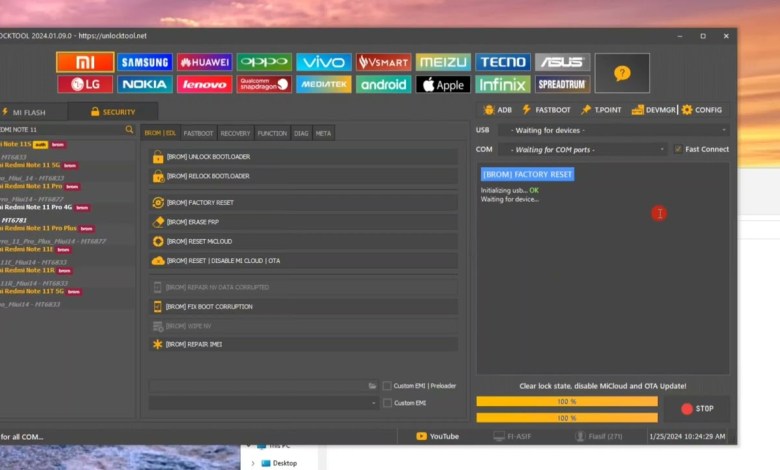Click the search magnifier in model field
The height and width of the screenshot is (470, 780).
pyautogui.click(x=129, y=130)
